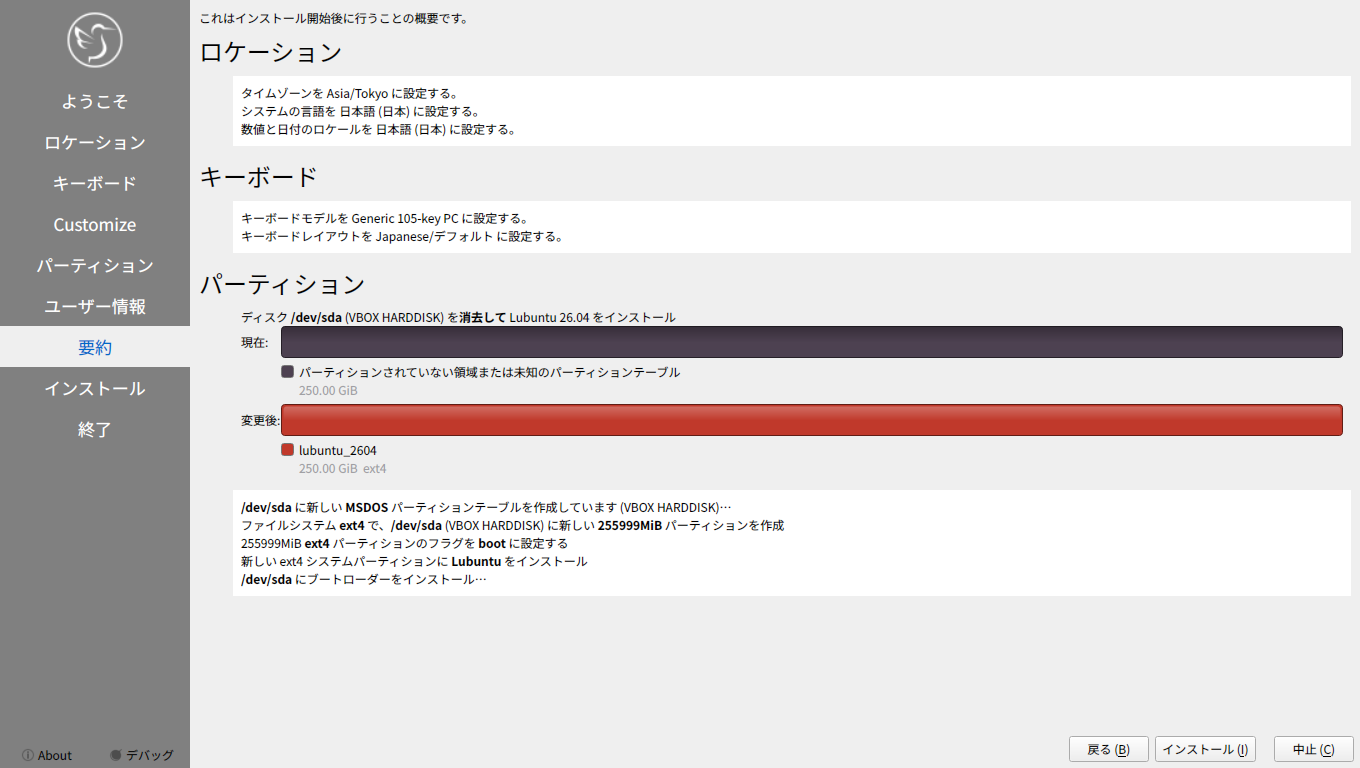This screenshot has width=1360, height=768.
Task: Click the bootloader install line
Action: pyautogui.click(x=364, y=578)
